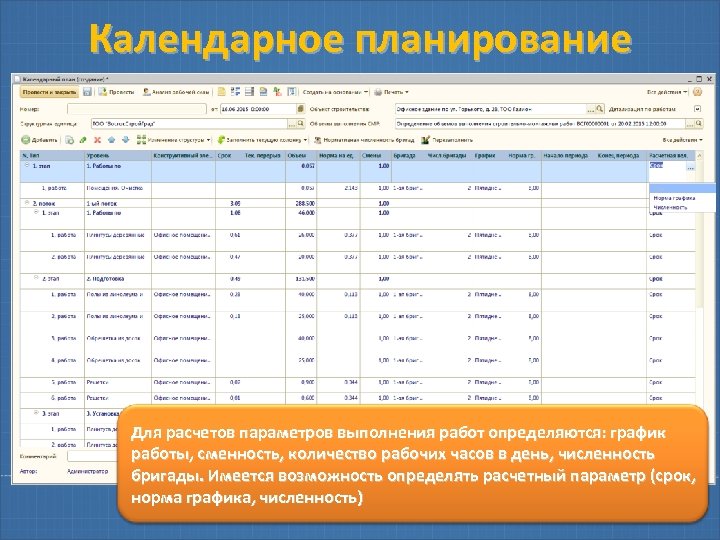The height and width of the screenshot is (540, 720).
Task: Click the ellipsis button in Структурная единица field
Action: tap(292, 124)
